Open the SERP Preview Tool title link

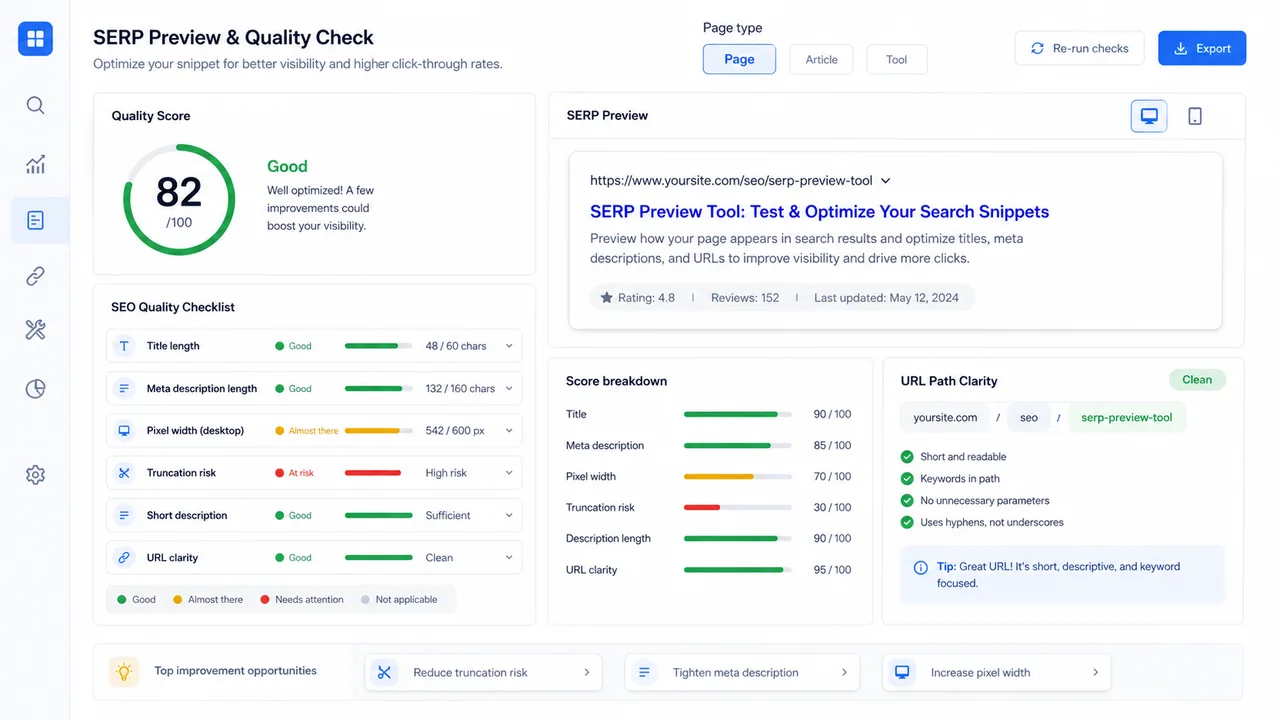[x=820, y=212]
